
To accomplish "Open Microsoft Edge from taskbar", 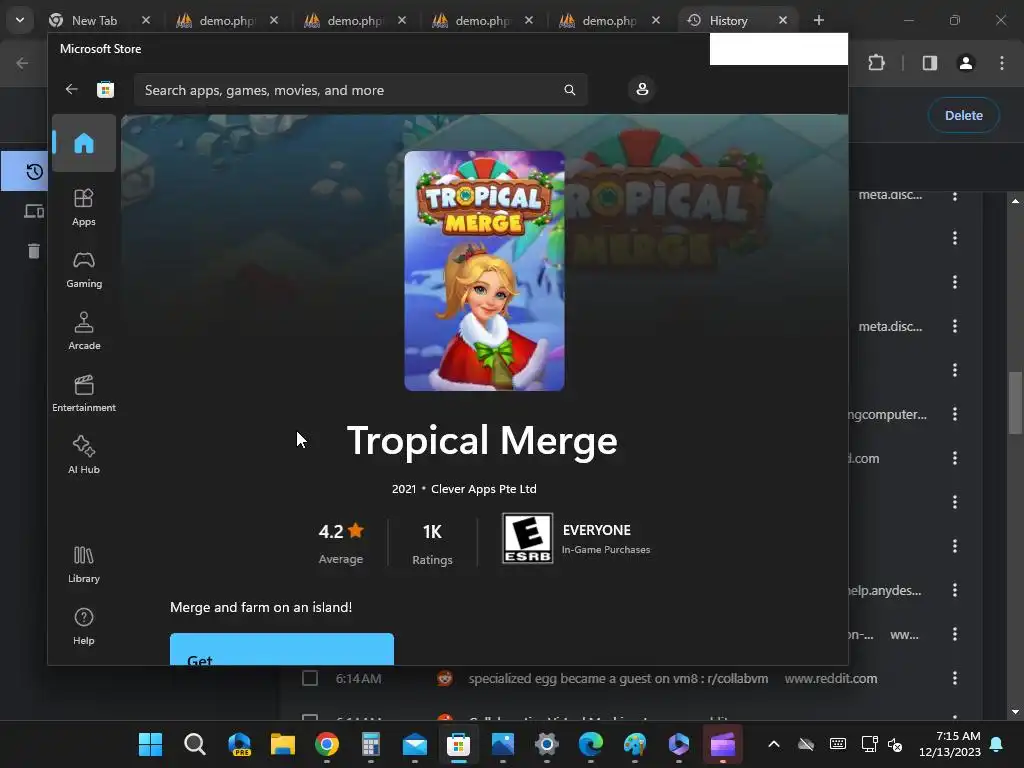I will point(591,744).
